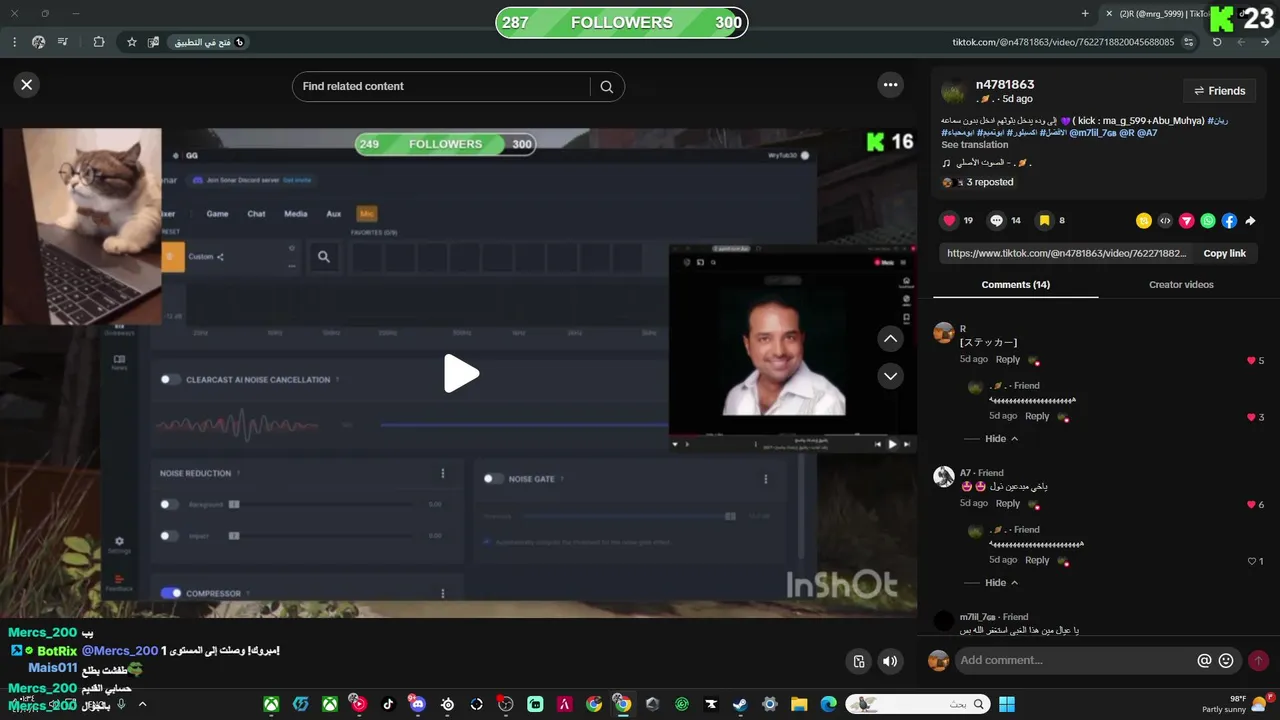
Task: Switch to the Creator videos tab
Action: (1181, 285)
